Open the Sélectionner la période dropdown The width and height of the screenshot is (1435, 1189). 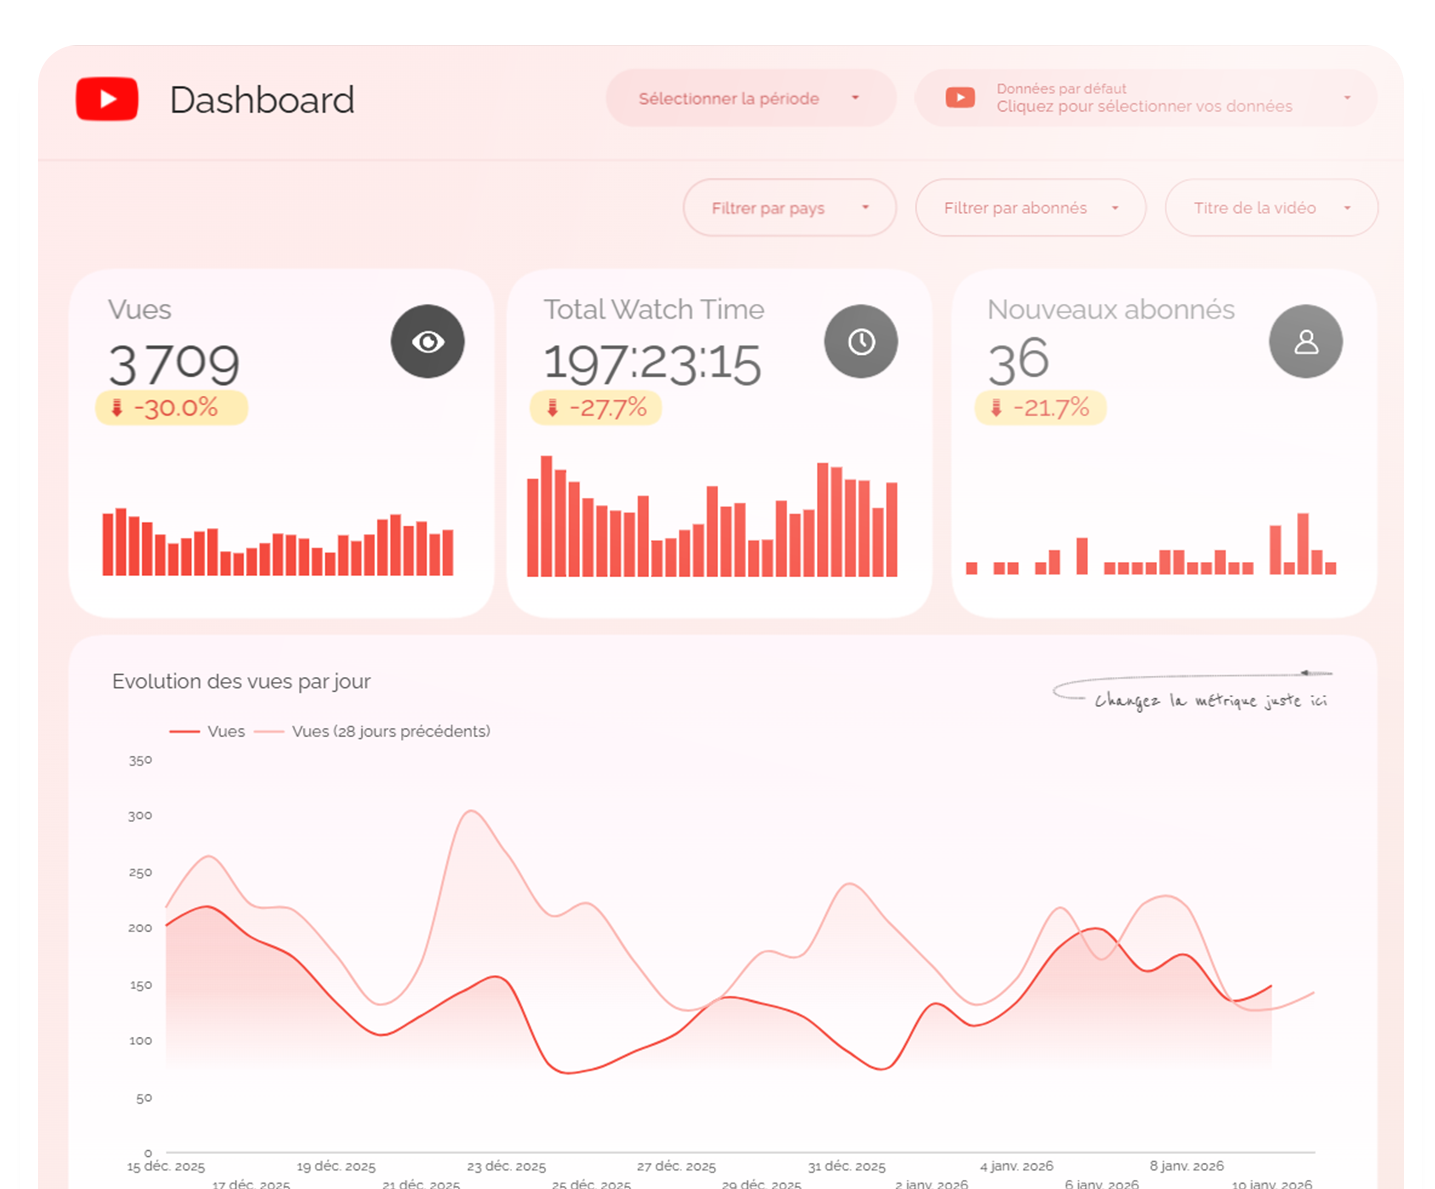coord(749,98)
